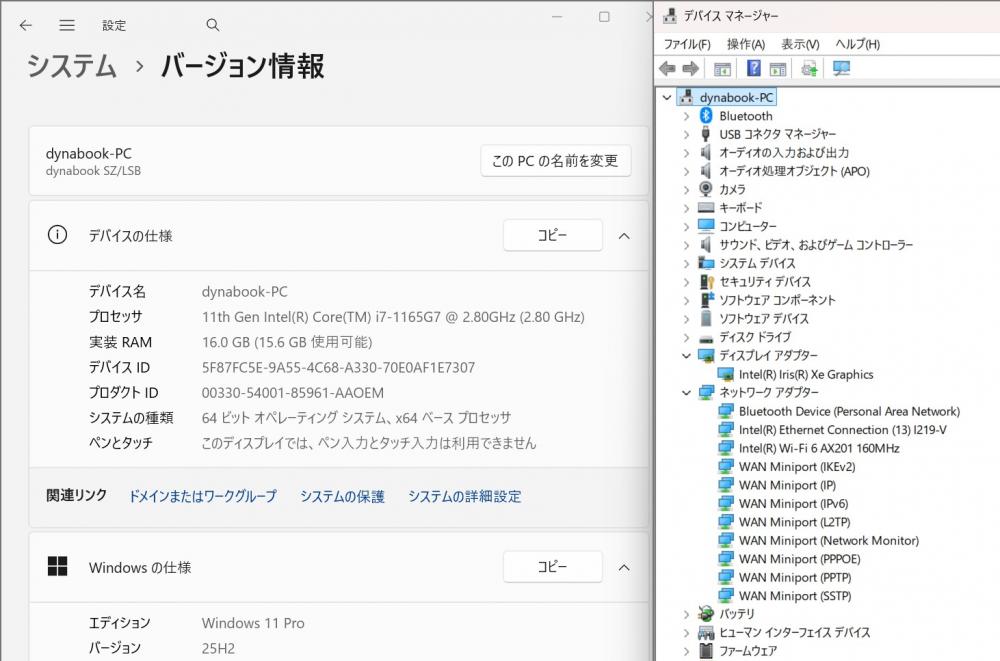Click the show/hide console tree icon

pyautogui.click(x=722, y=68)
